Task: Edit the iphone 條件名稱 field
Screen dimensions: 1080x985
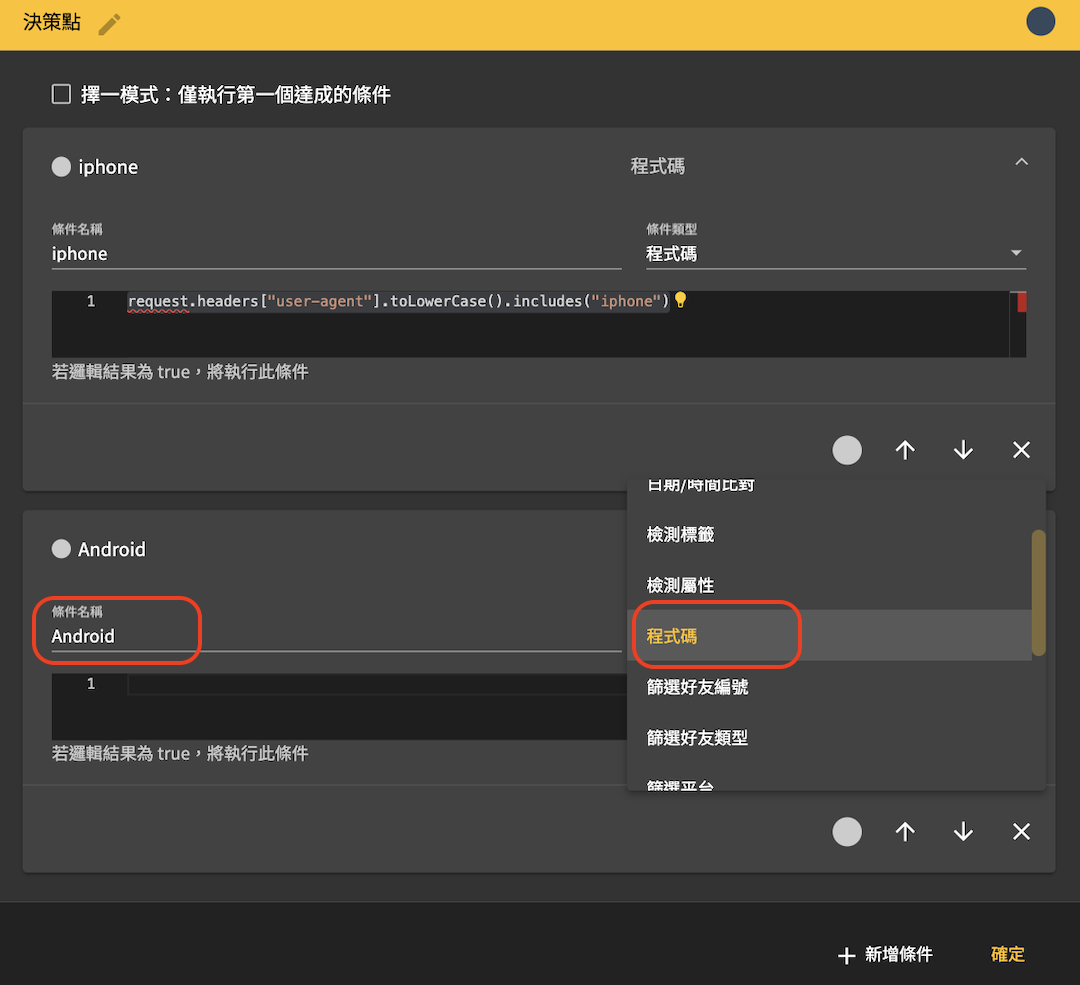Action: pyautogui.click(x=336, y=253)
